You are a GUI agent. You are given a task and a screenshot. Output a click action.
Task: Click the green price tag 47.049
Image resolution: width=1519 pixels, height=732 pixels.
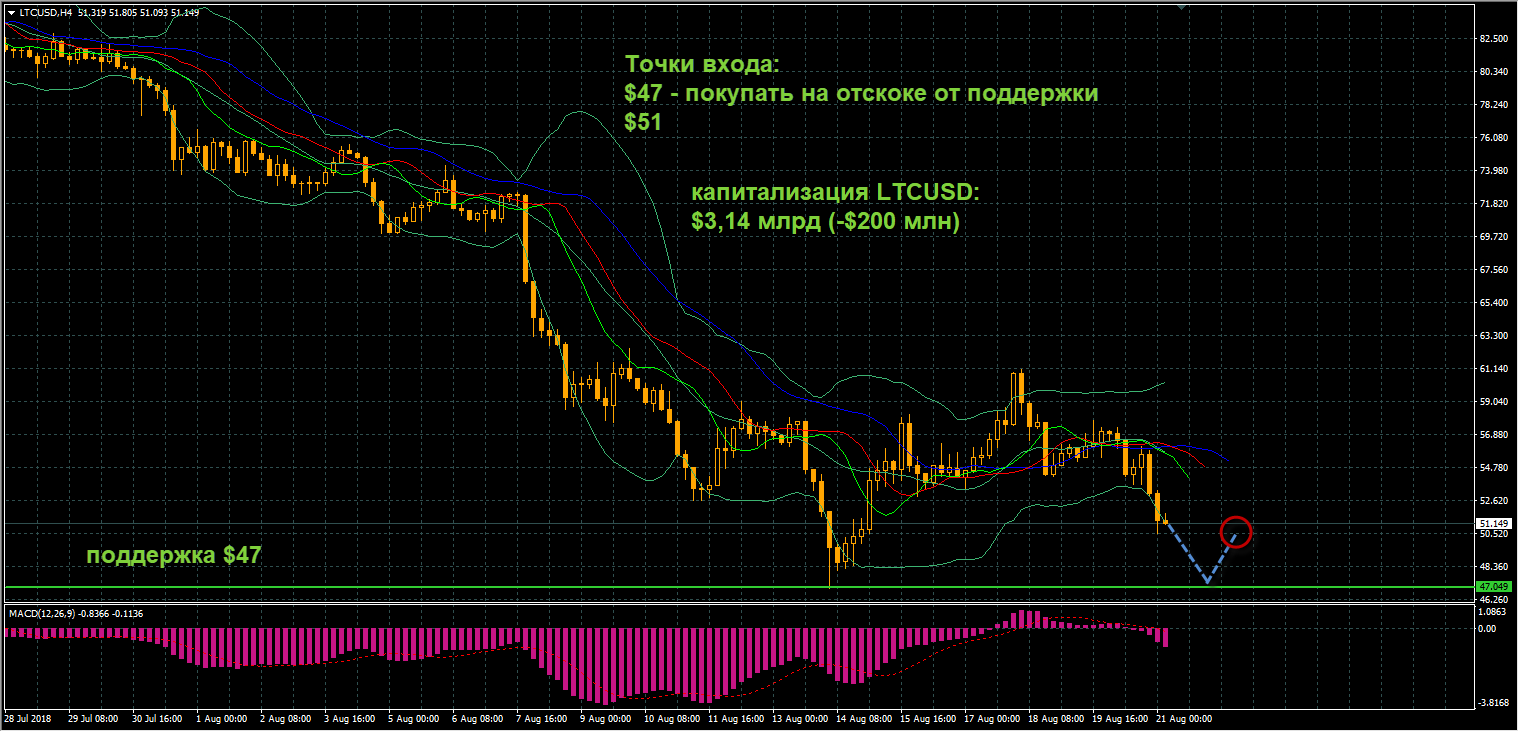[1492, 586]
